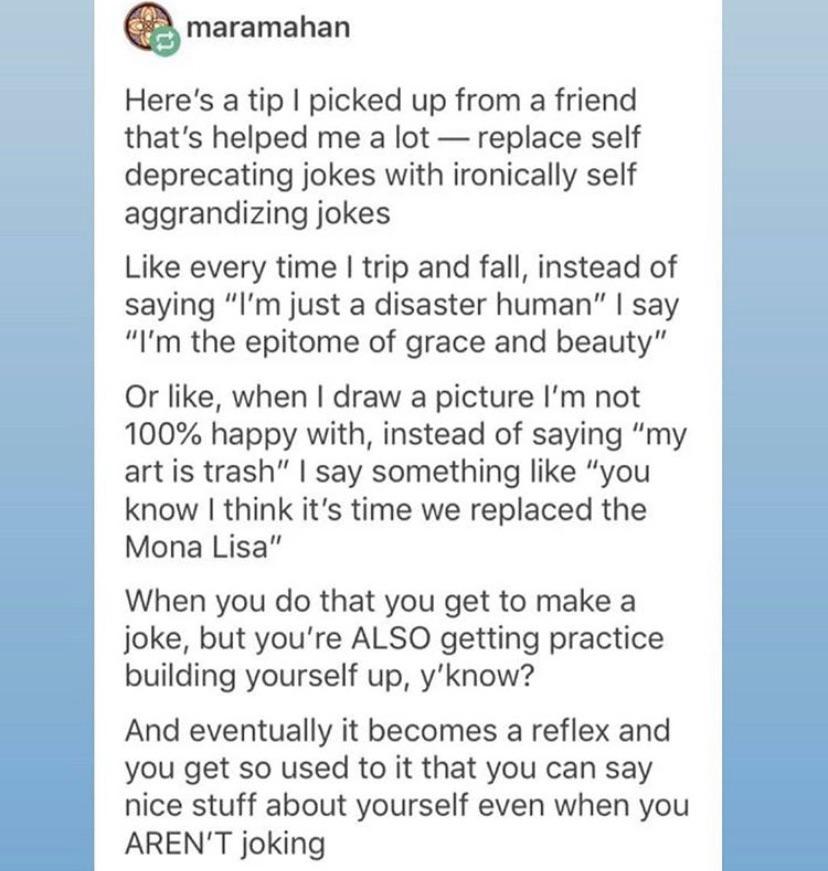This screenshot has width=828, height=871.
Task: Click the blue gradient margin right of post
Action: coord(775,436)
